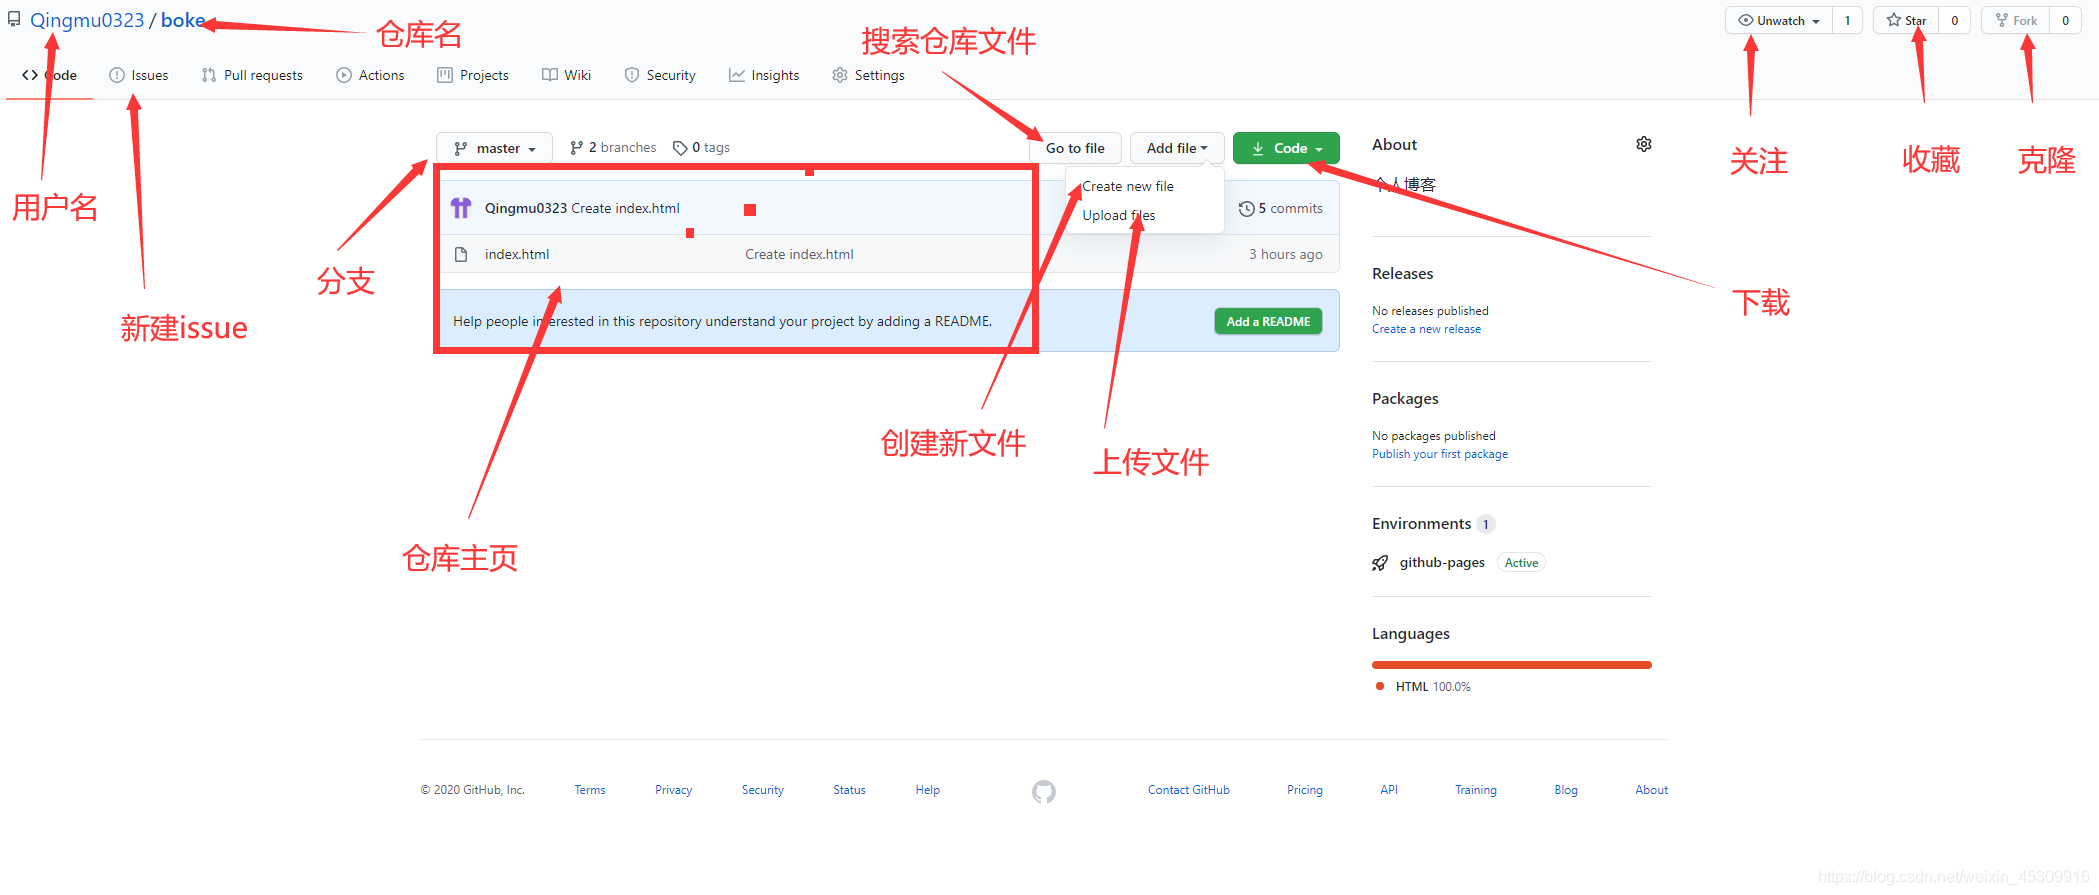Click the fork count 0
Image resolution: width=2099 pixels, height=895 pixels.
(x=2065, y=20)
